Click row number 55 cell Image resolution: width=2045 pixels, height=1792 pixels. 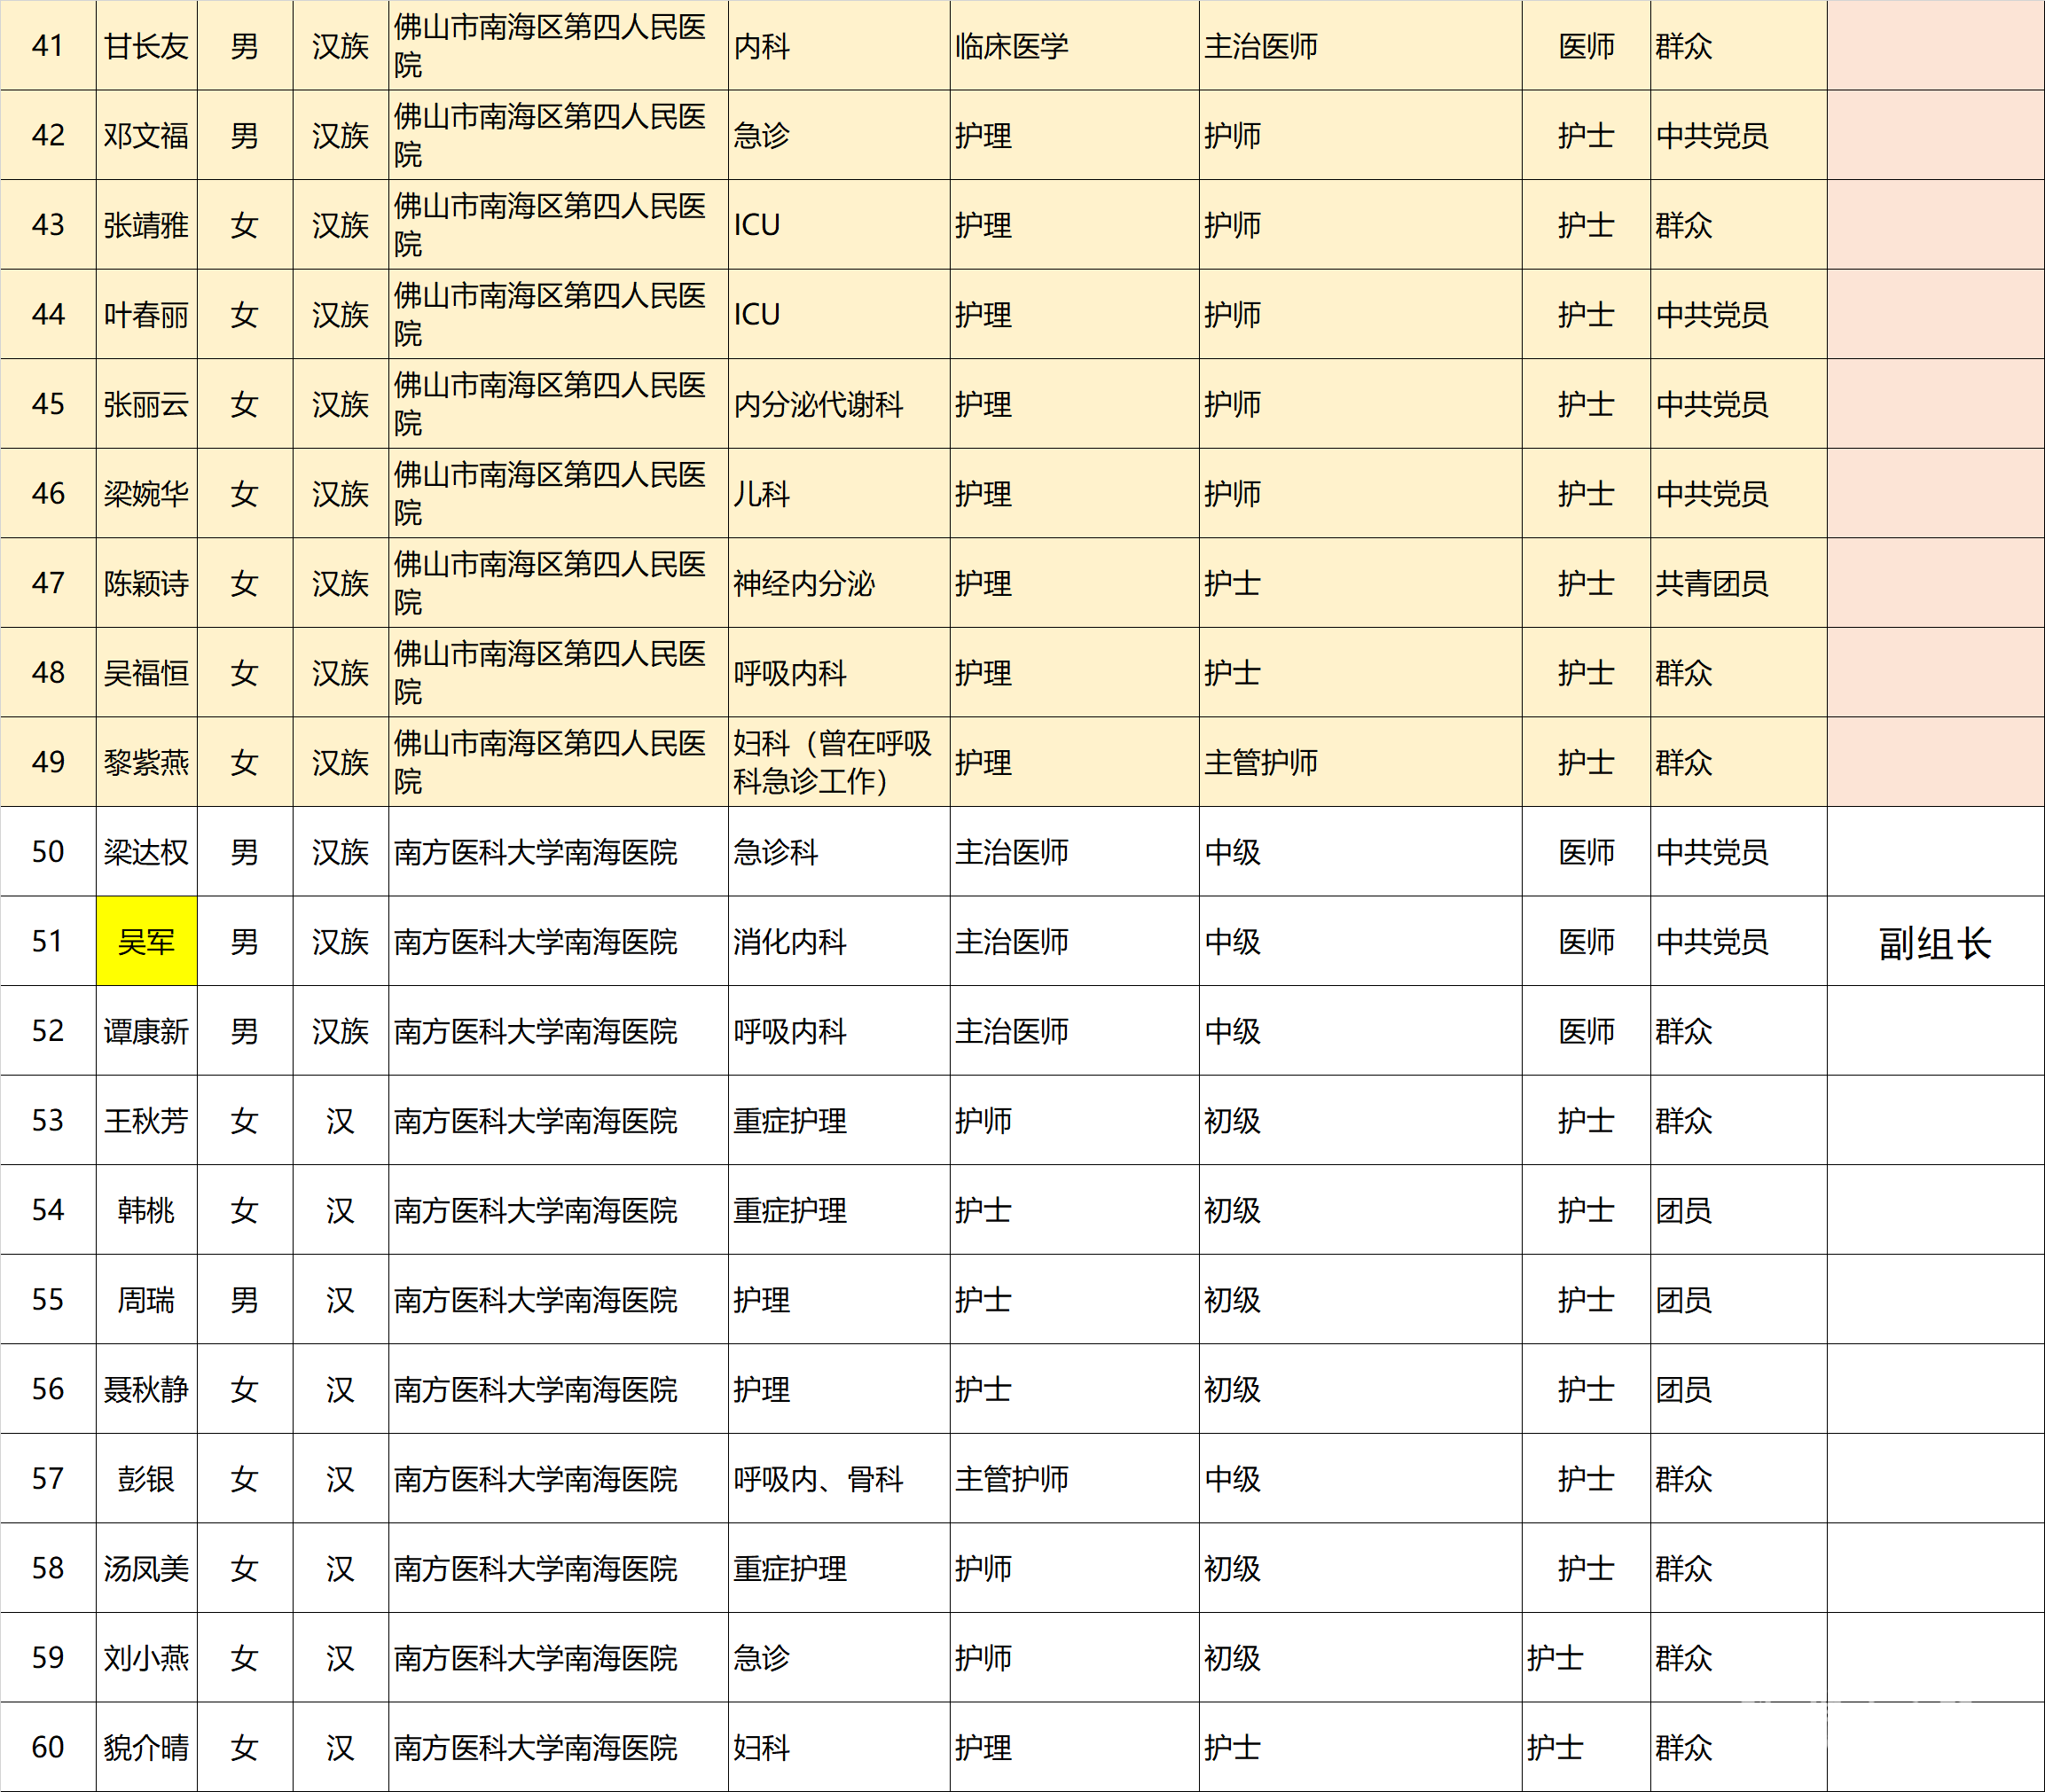coord(48,1299)
